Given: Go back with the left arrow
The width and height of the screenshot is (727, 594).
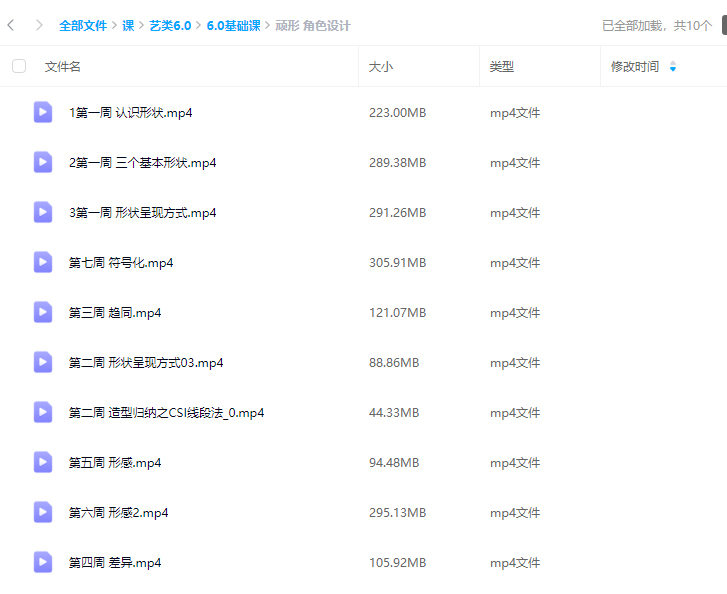Looking at the screenshot, I should pos(11,25).
